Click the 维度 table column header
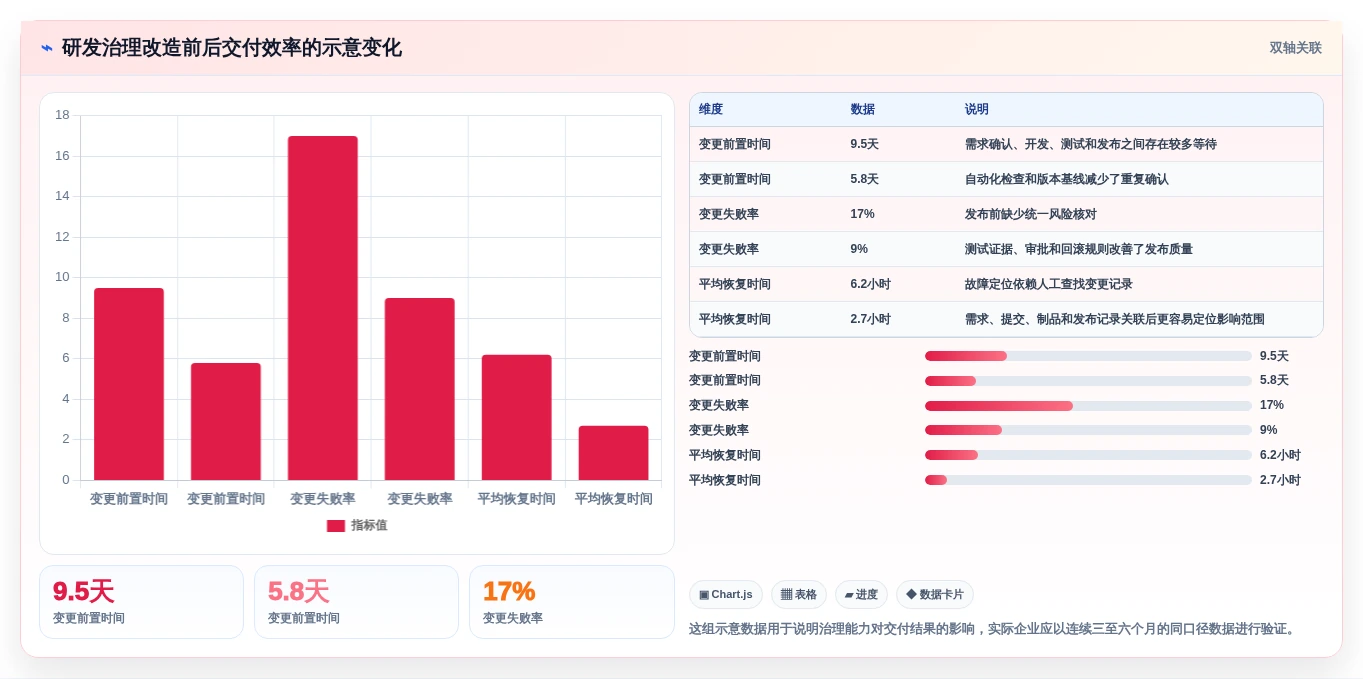This screenshot has height=679, width=1363. point(711,110)
